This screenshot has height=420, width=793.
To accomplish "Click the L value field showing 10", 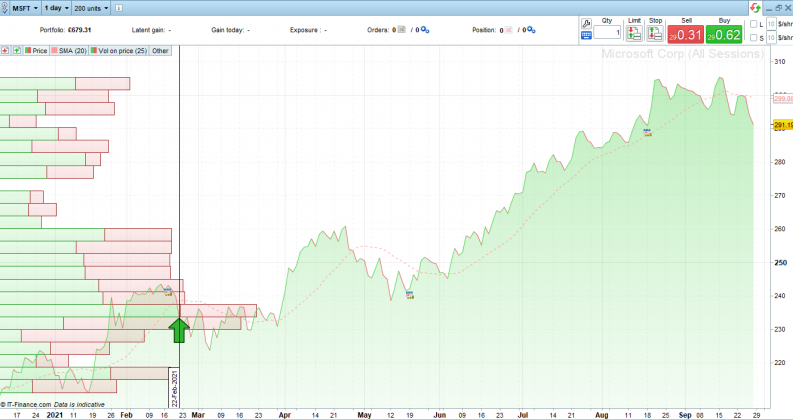I will (771, 24).
